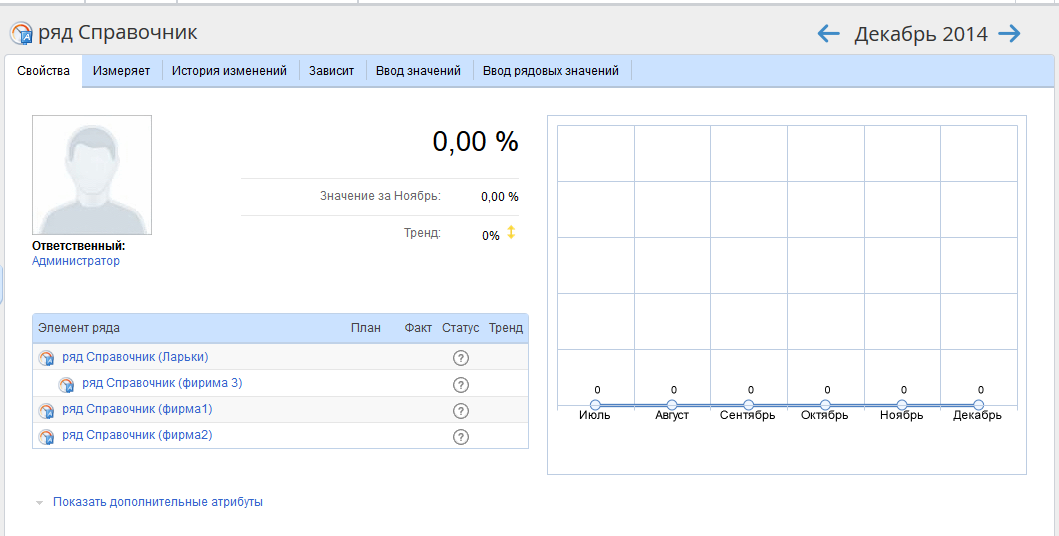The image size is (1059, 536).
Task: Click the status question icon for фирима 3 row
Action: coord(461,384)
